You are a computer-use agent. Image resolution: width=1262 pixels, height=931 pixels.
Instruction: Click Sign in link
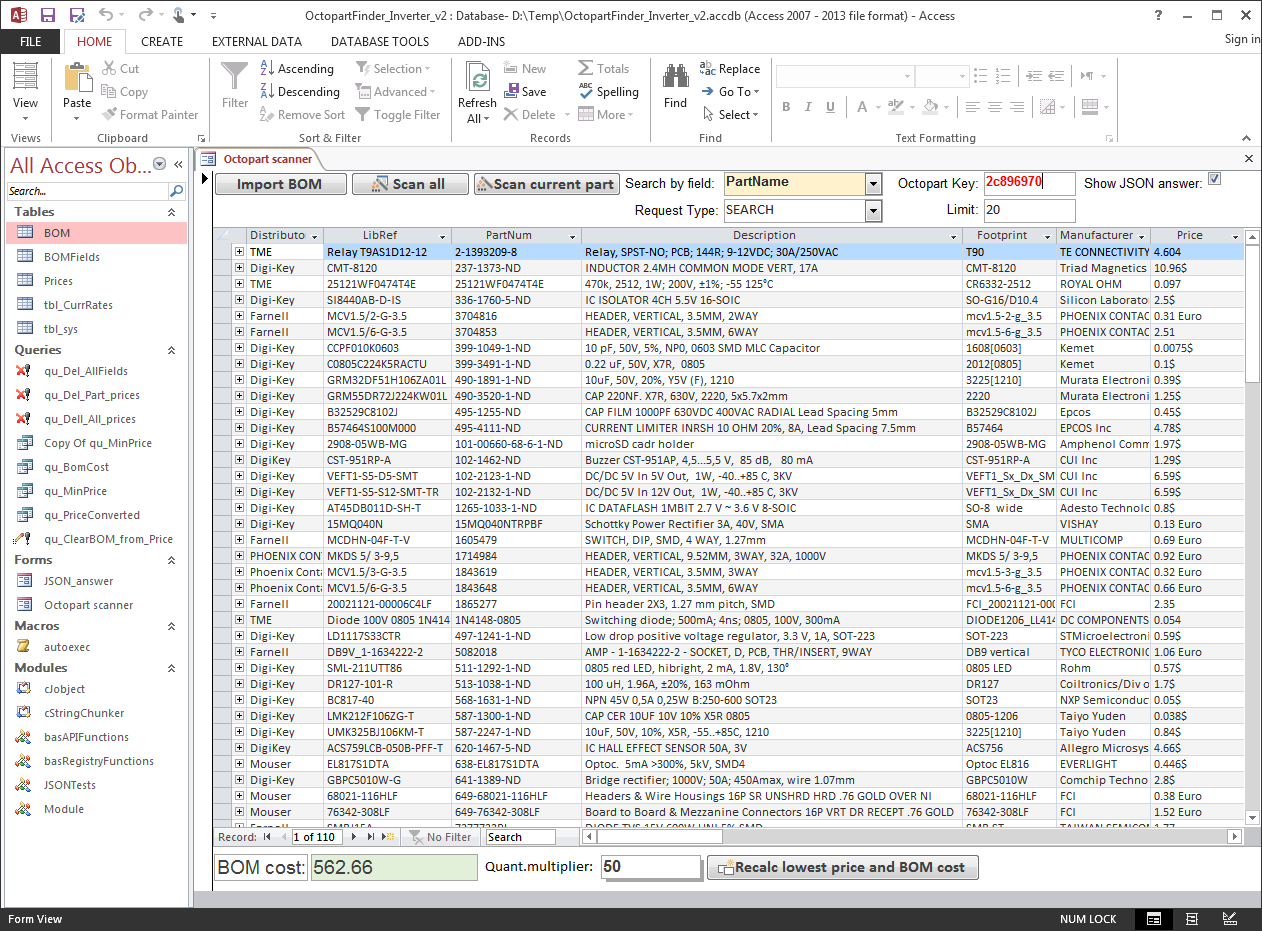point(1242,39)
